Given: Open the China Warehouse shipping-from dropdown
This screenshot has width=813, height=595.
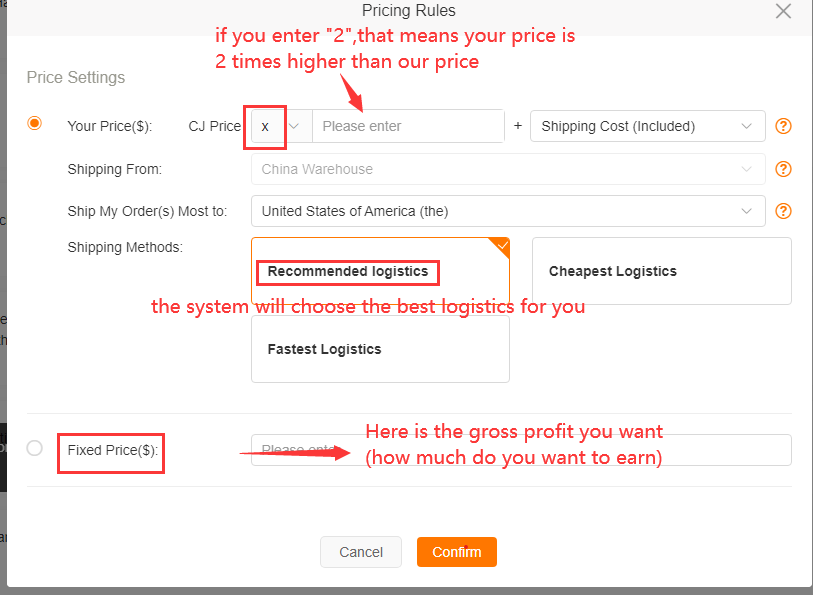Looking at the screenshot, I should click(x=507, y=169).
